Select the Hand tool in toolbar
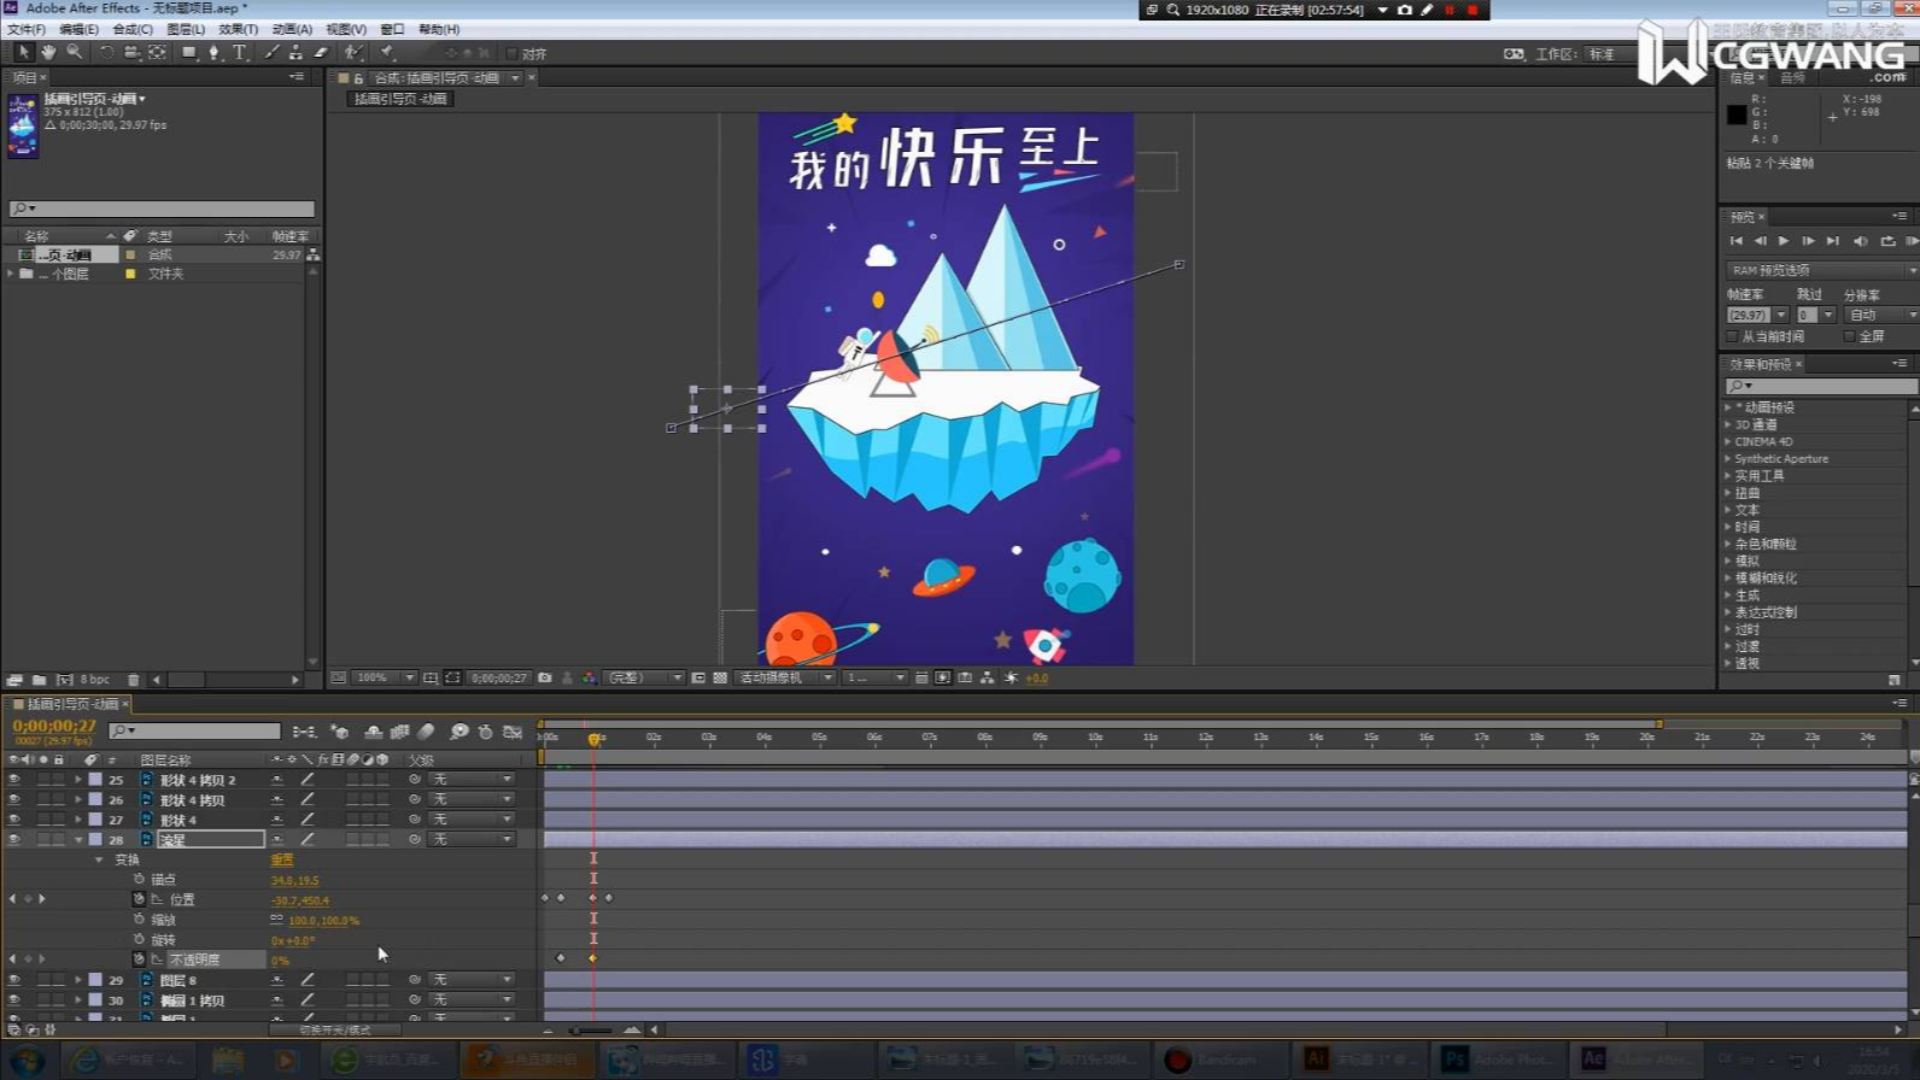 (x=48, y=52)
